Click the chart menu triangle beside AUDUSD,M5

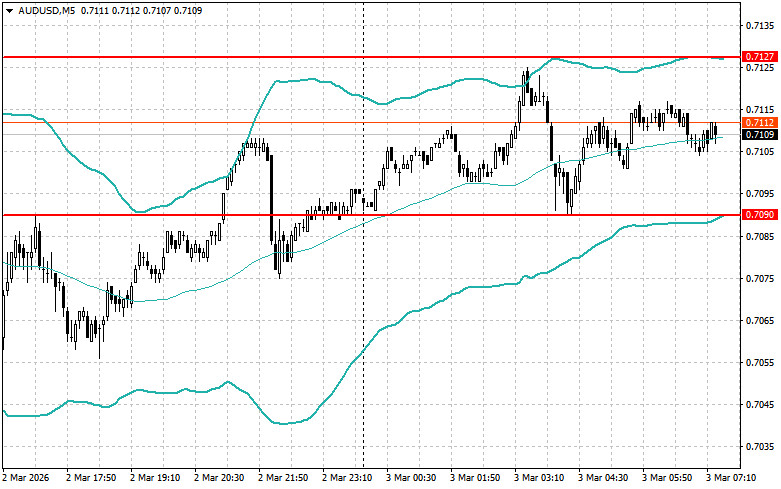coord(9,11)
